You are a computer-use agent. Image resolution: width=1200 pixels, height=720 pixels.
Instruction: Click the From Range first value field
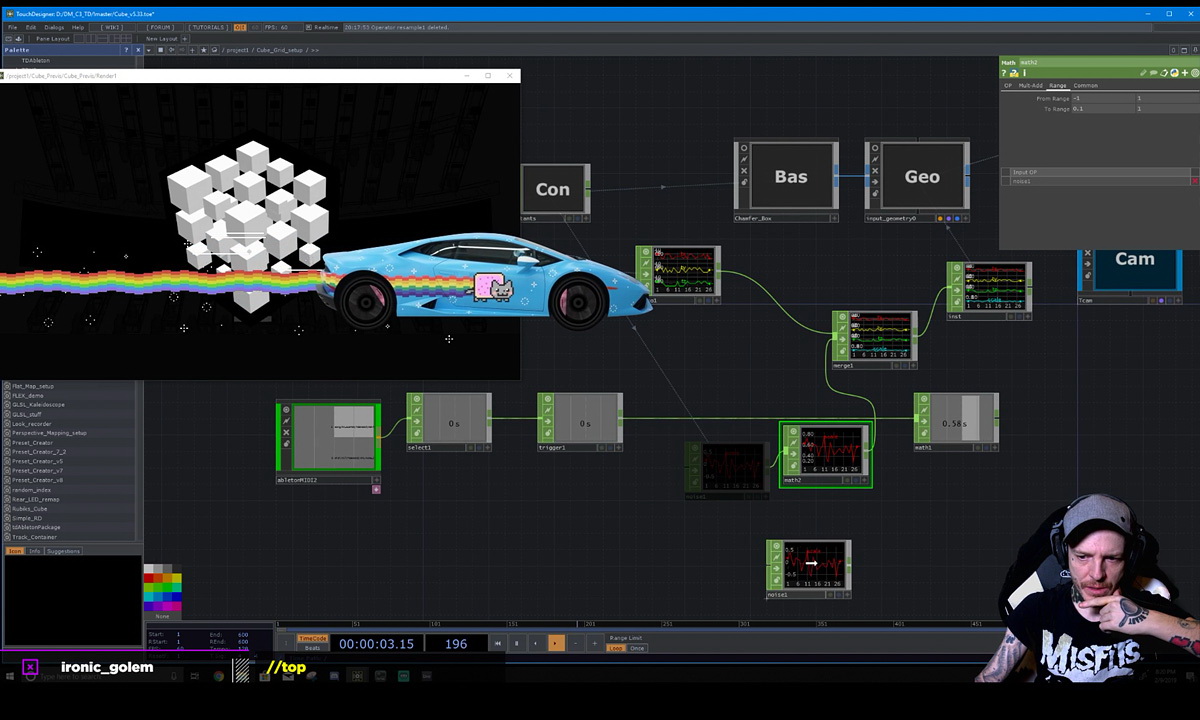click(1103, 98)
